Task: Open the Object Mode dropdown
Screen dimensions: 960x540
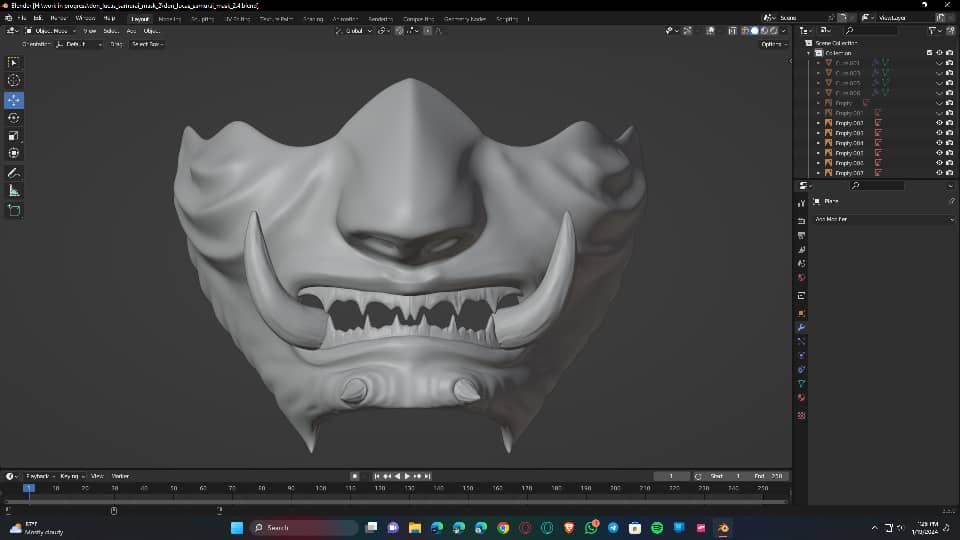Action: tap(50, 31)
